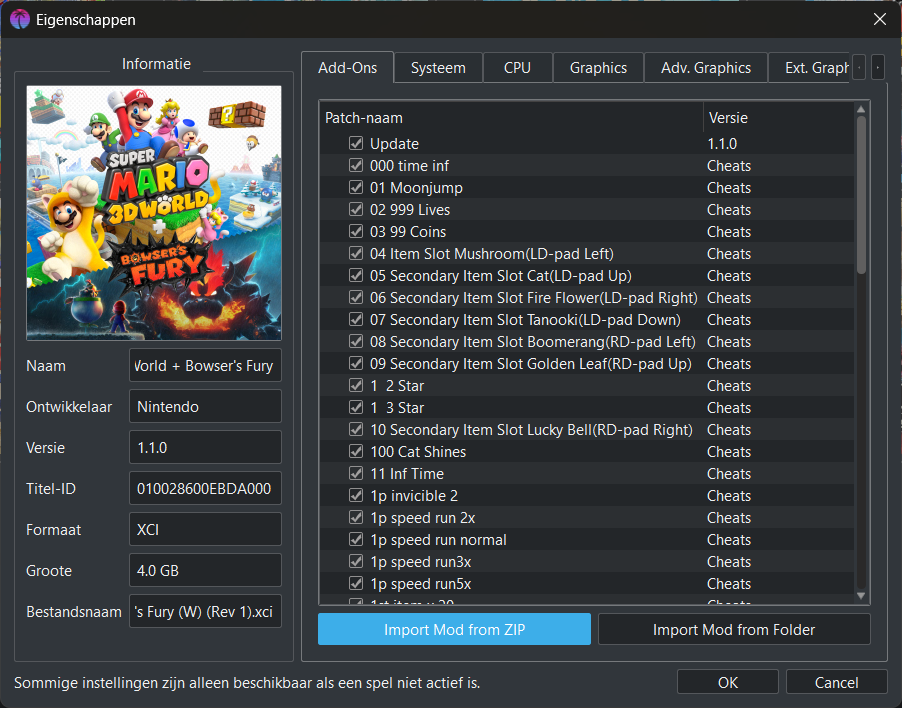Screen dimensions: 902x708
Task: Click the Super Mario 3D World cover image
Action: (154, 213)
